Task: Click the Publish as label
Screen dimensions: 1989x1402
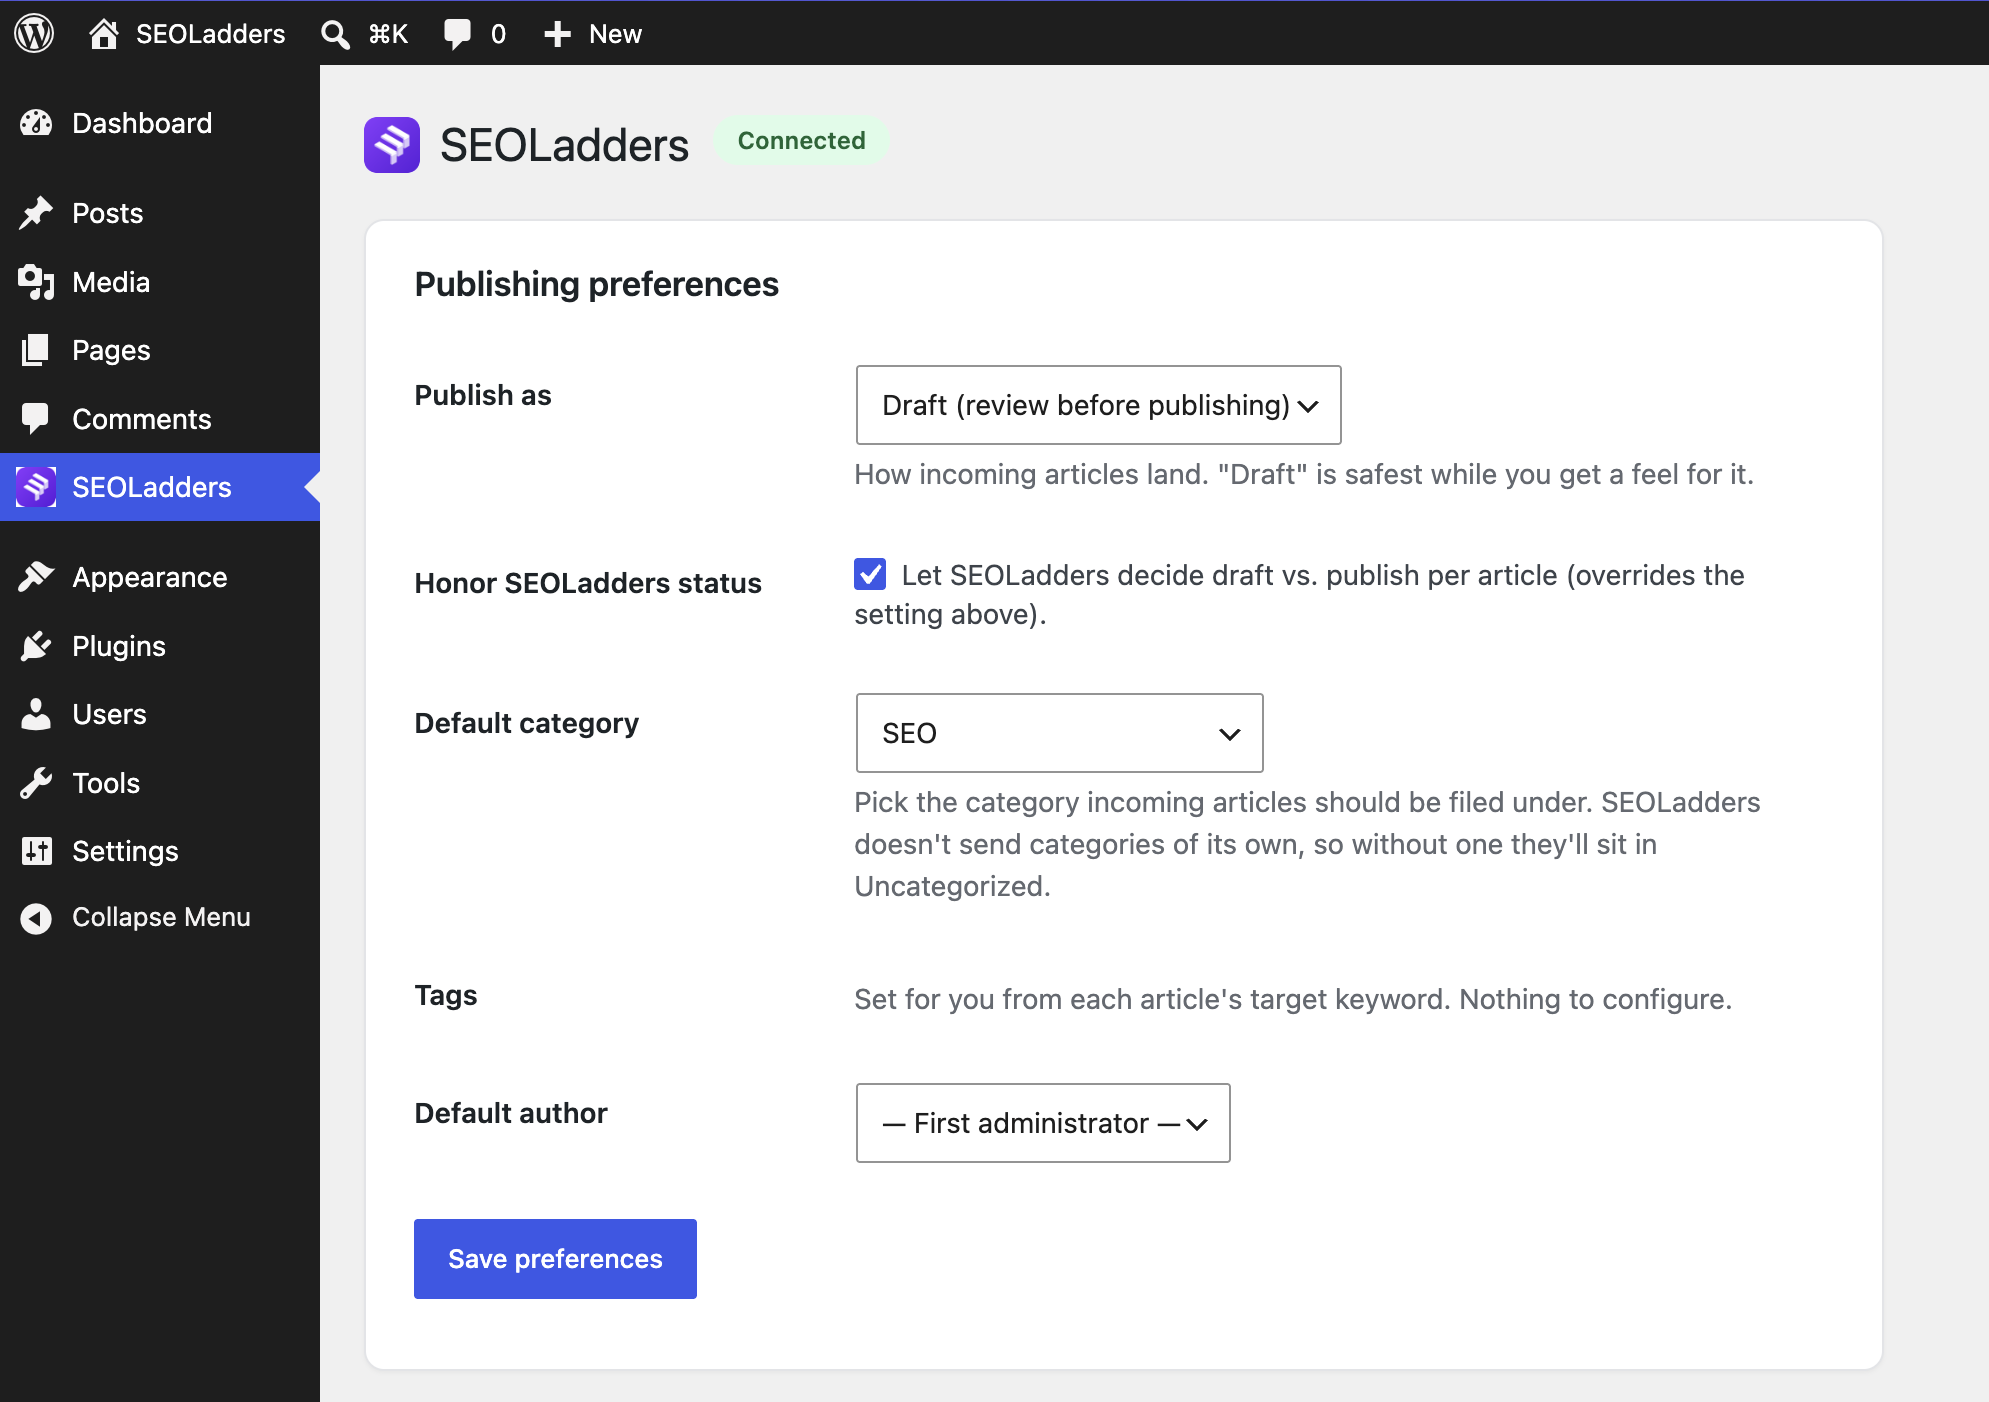Action: click(x=483, y=395)
